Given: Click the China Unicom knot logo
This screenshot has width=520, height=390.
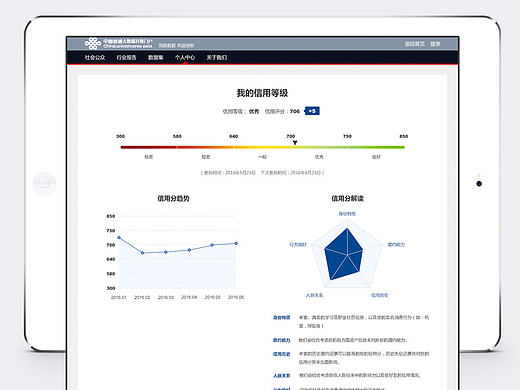Looking at the screenshot, I should [93, 44].
